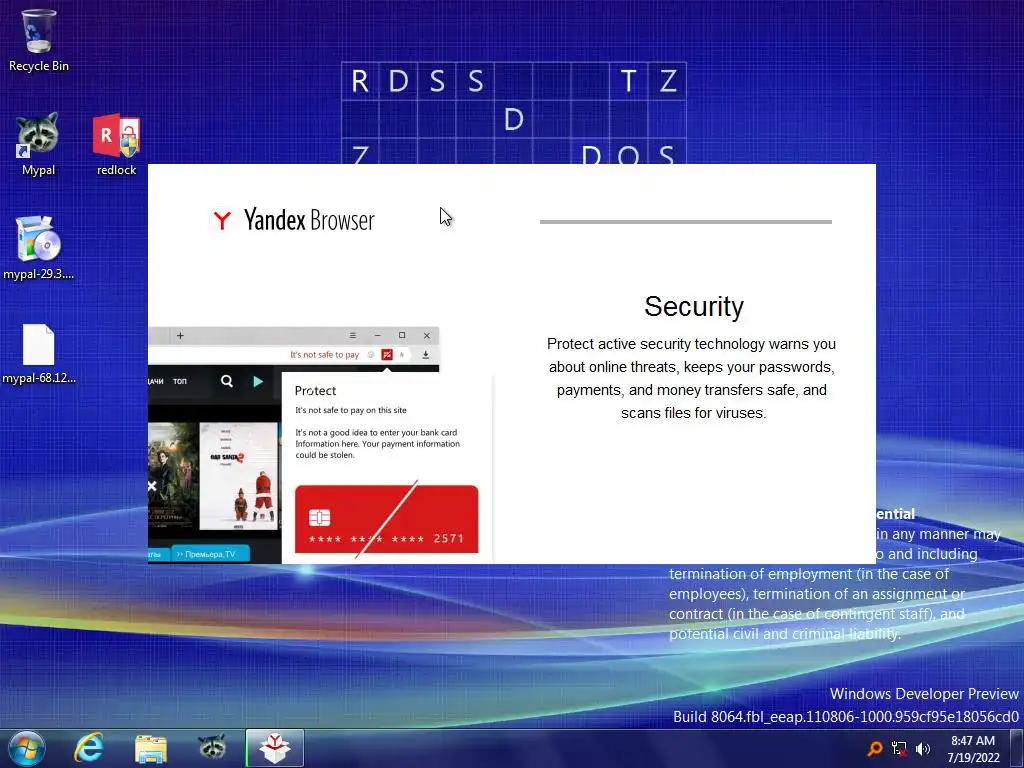Open the volume speaker tray icon

click(922, 748)
